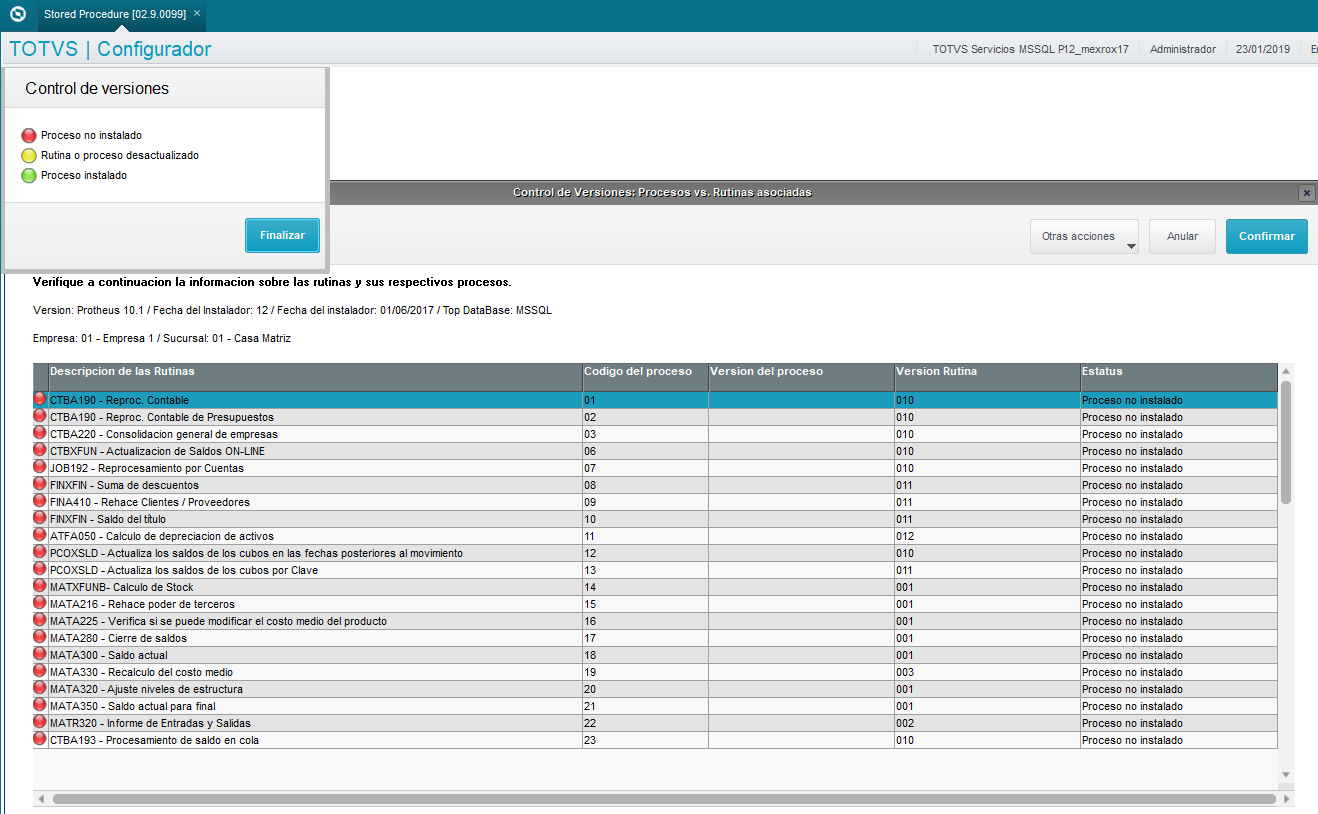Click red status icon for MATA280 row

click(40, 637)
